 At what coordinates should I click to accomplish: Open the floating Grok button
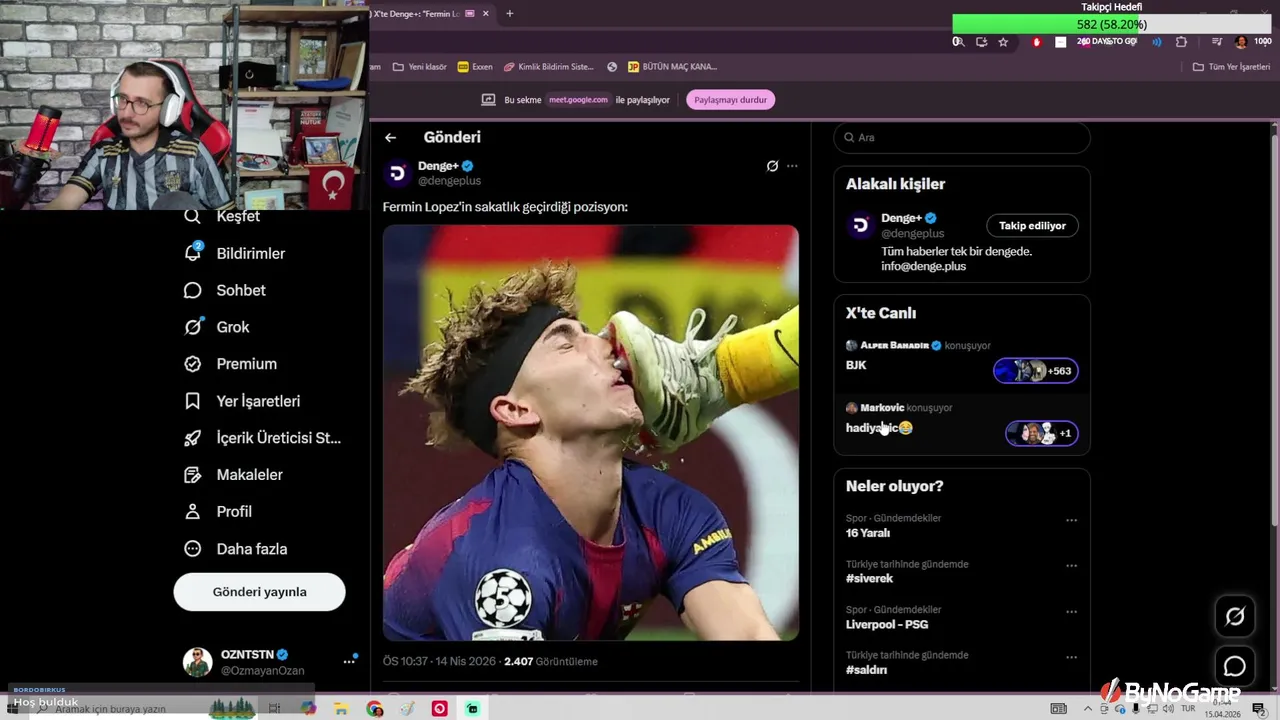point(1235,617)
